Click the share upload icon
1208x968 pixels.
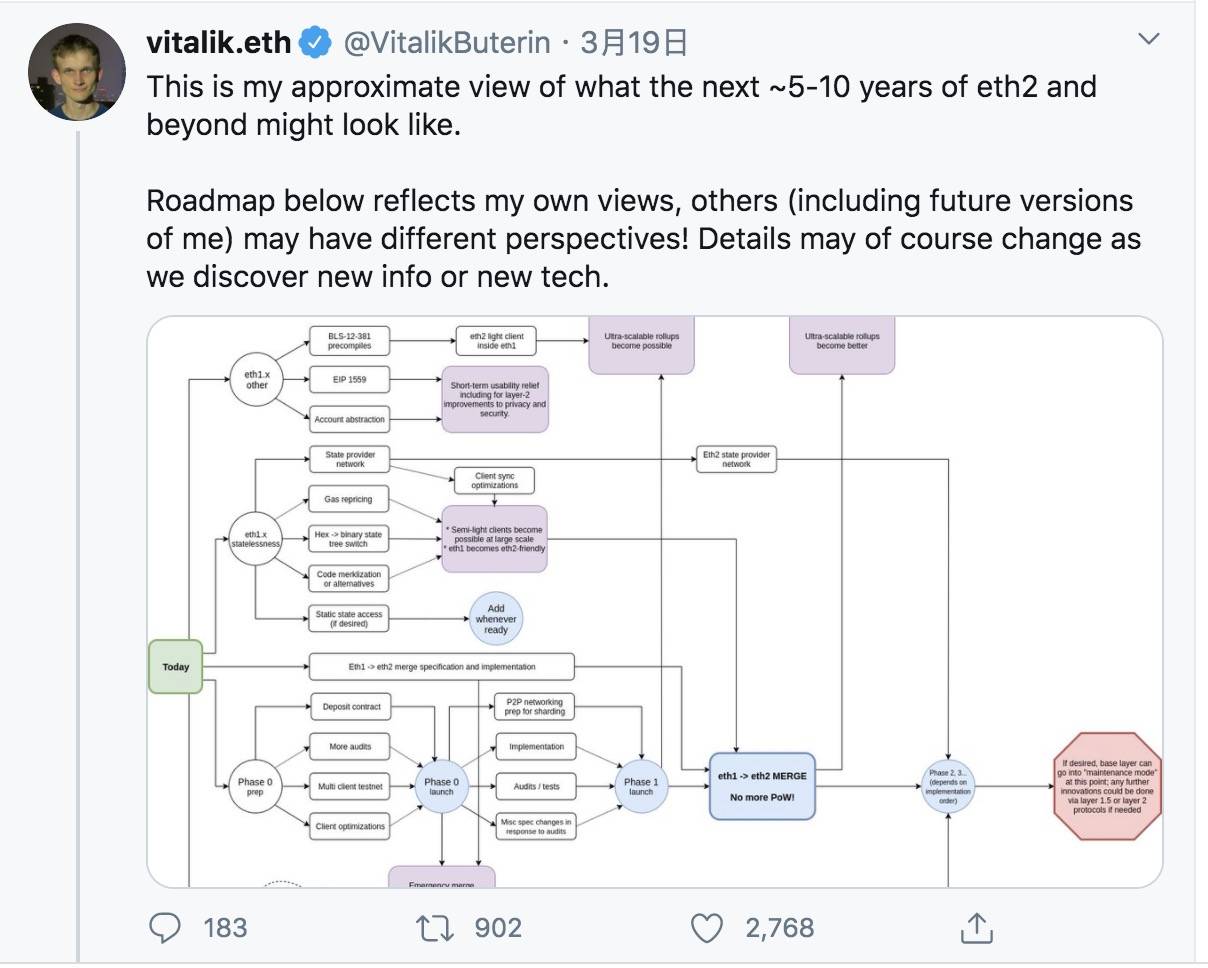pos(976,927)
